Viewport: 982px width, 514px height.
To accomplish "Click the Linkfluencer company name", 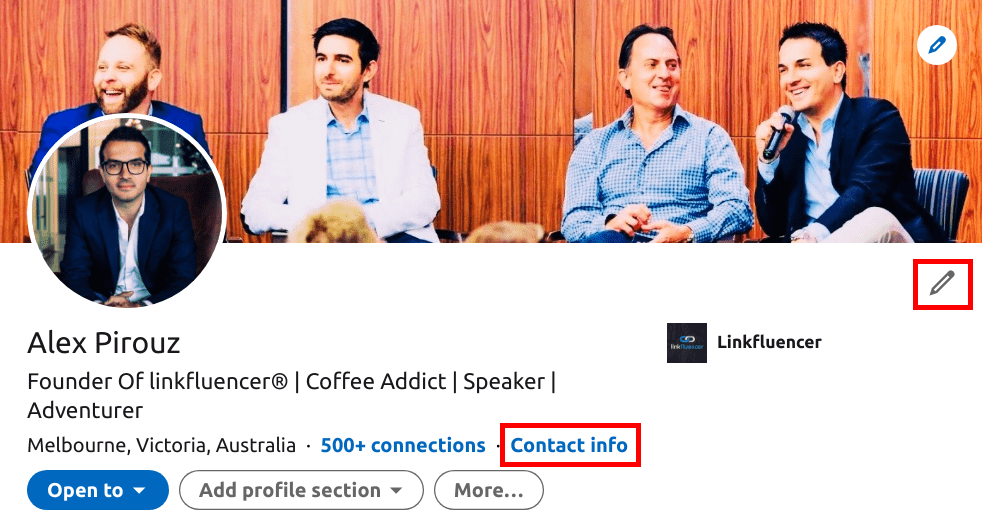I will coord(769,342).
